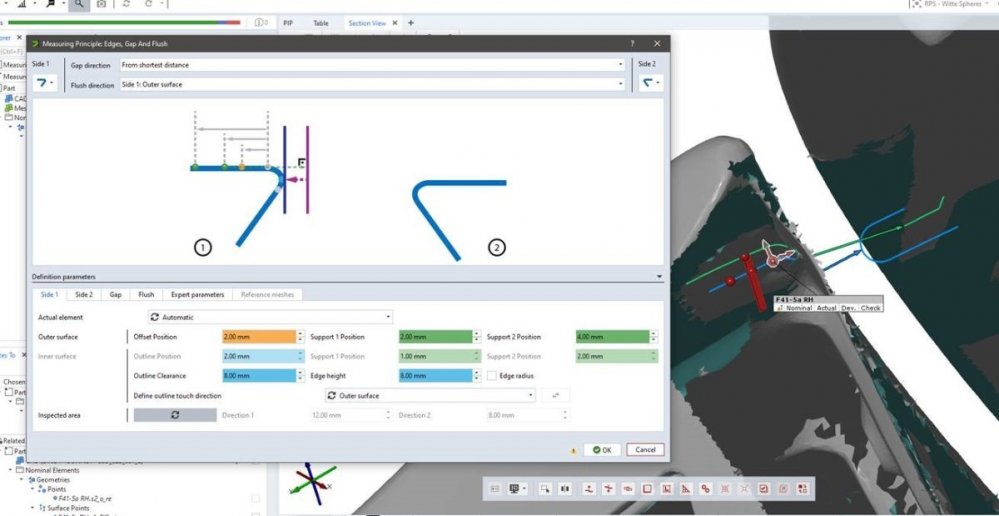Click the OK button

click(x=602, y=449)
